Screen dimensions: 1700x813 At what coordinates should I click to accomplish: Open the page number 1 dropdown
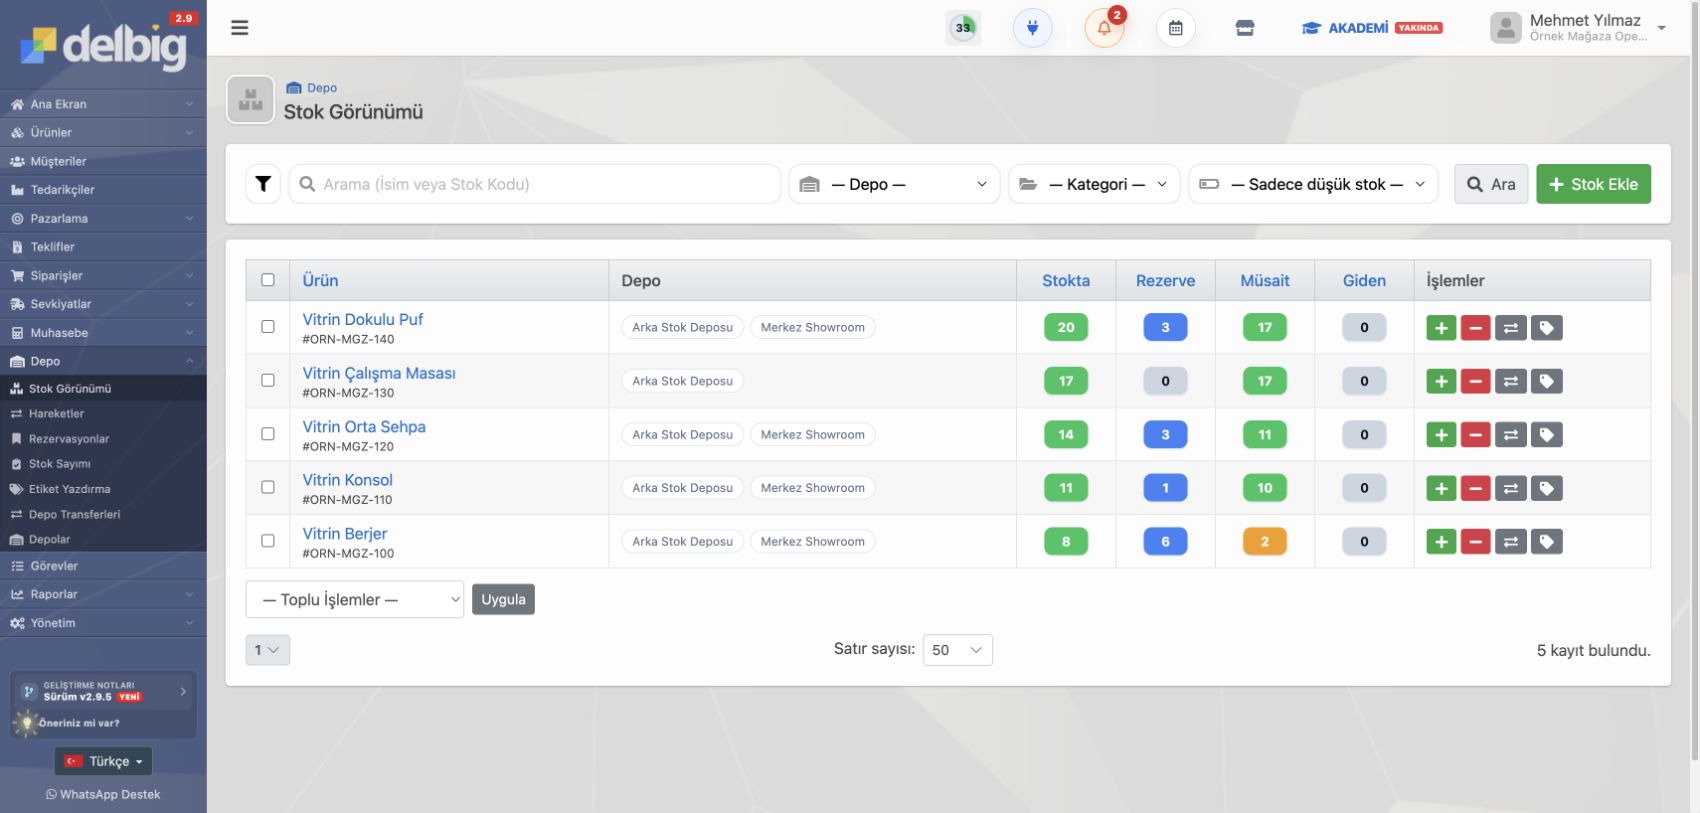coord(268,650)
